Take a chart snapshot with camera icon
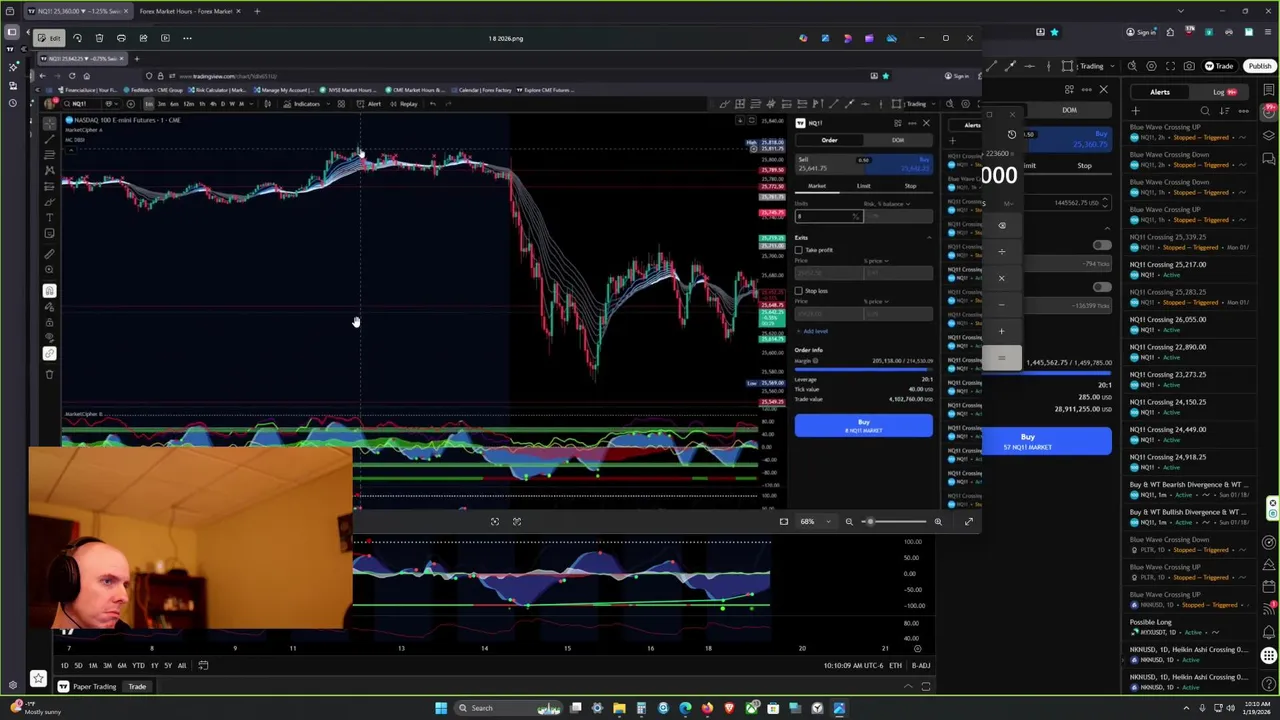This screenshot has height=720, width=1280. click(1189, 66)
